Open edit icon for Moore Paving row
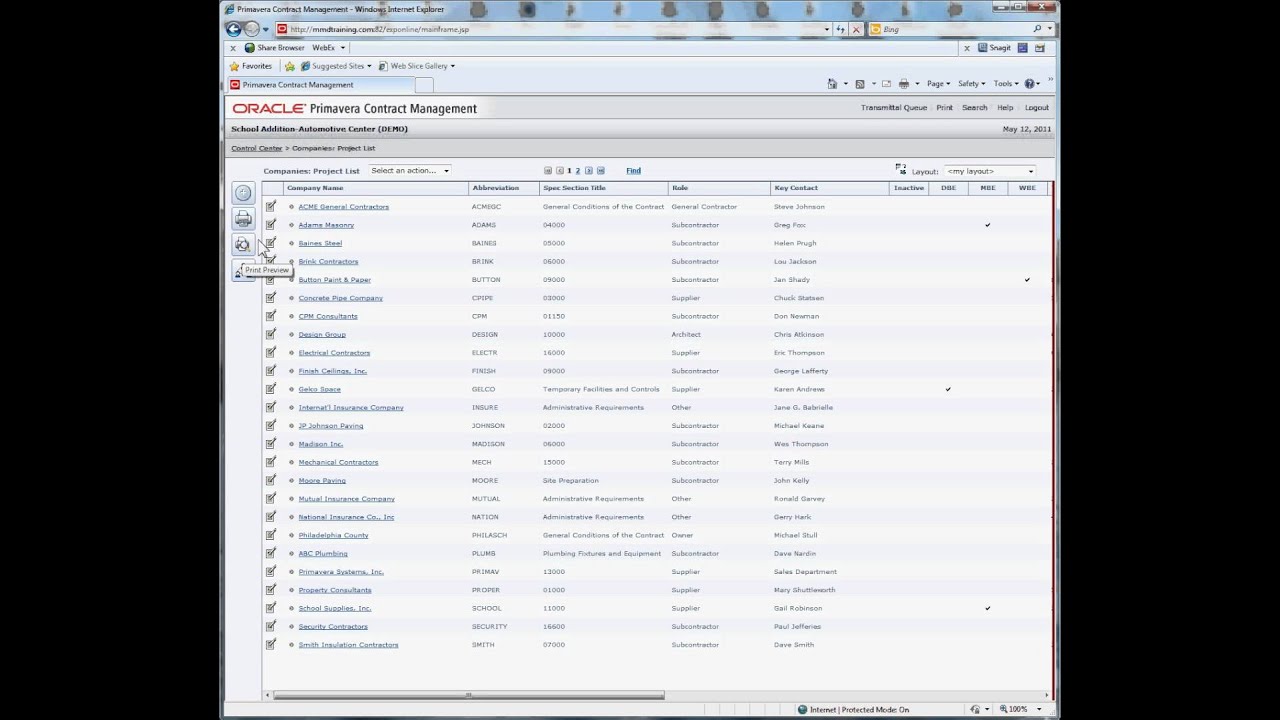1280x720 pixels. [270, 480]
